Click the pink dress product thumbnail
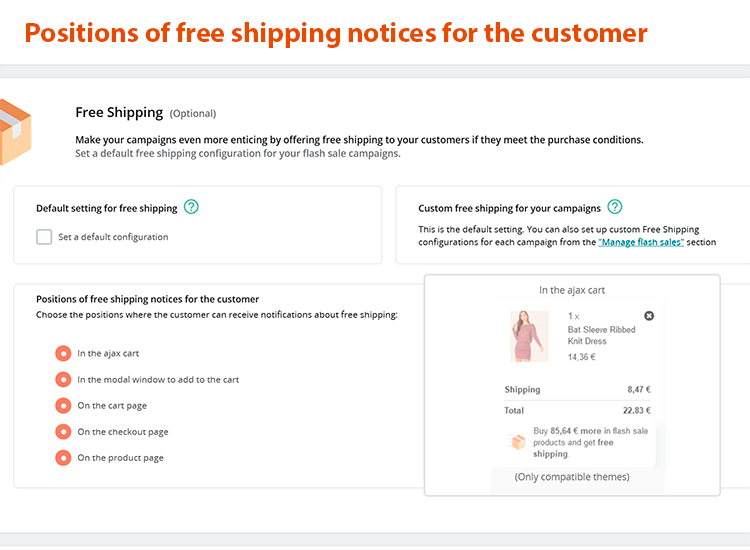Viewport: 750px width, 550px height. 529,336
